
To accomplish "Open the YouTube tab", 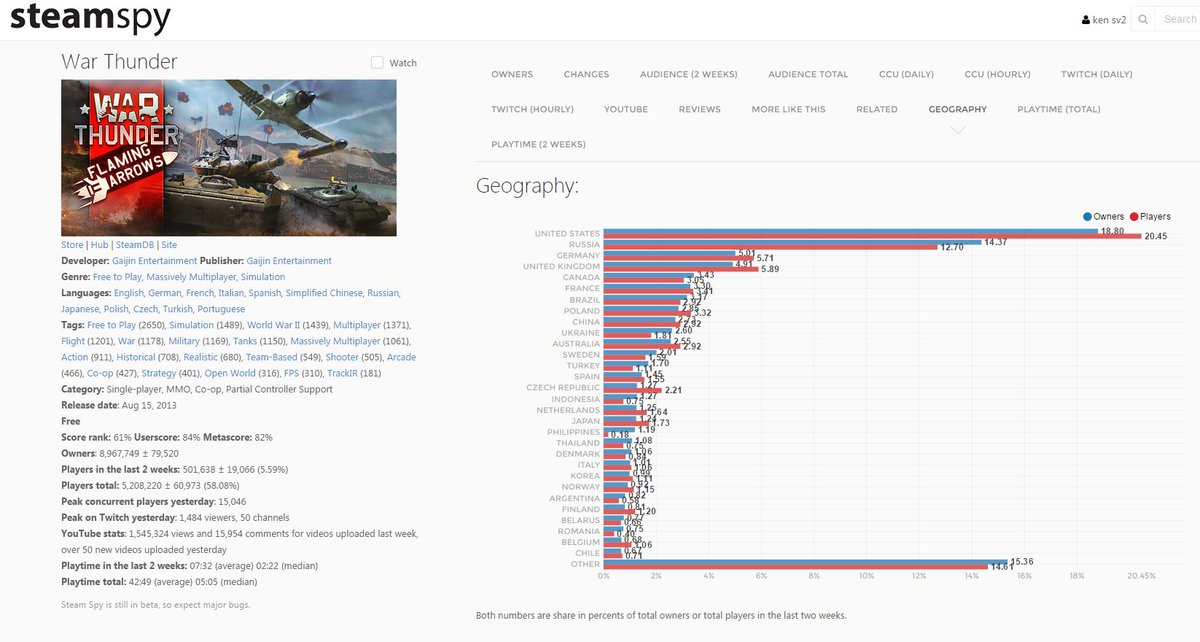I will pyautogui.click(x=626, y=109).
